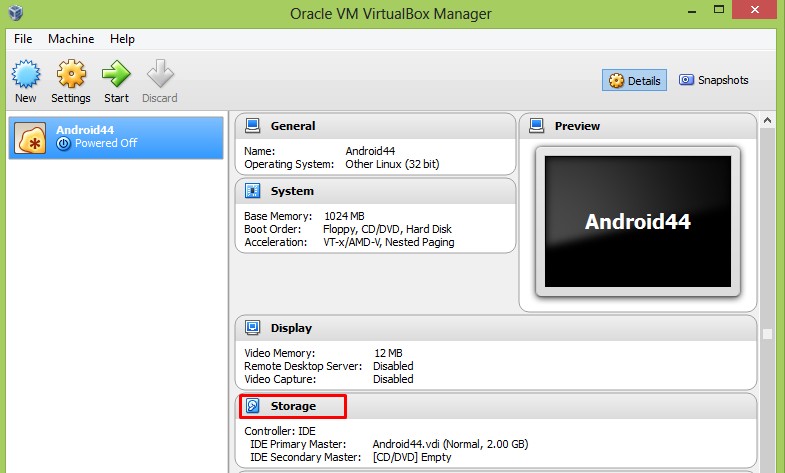Click the Details gear icon
Viewport: 785px width, 473px height.
pyautogui.click(x=616, y=81)
